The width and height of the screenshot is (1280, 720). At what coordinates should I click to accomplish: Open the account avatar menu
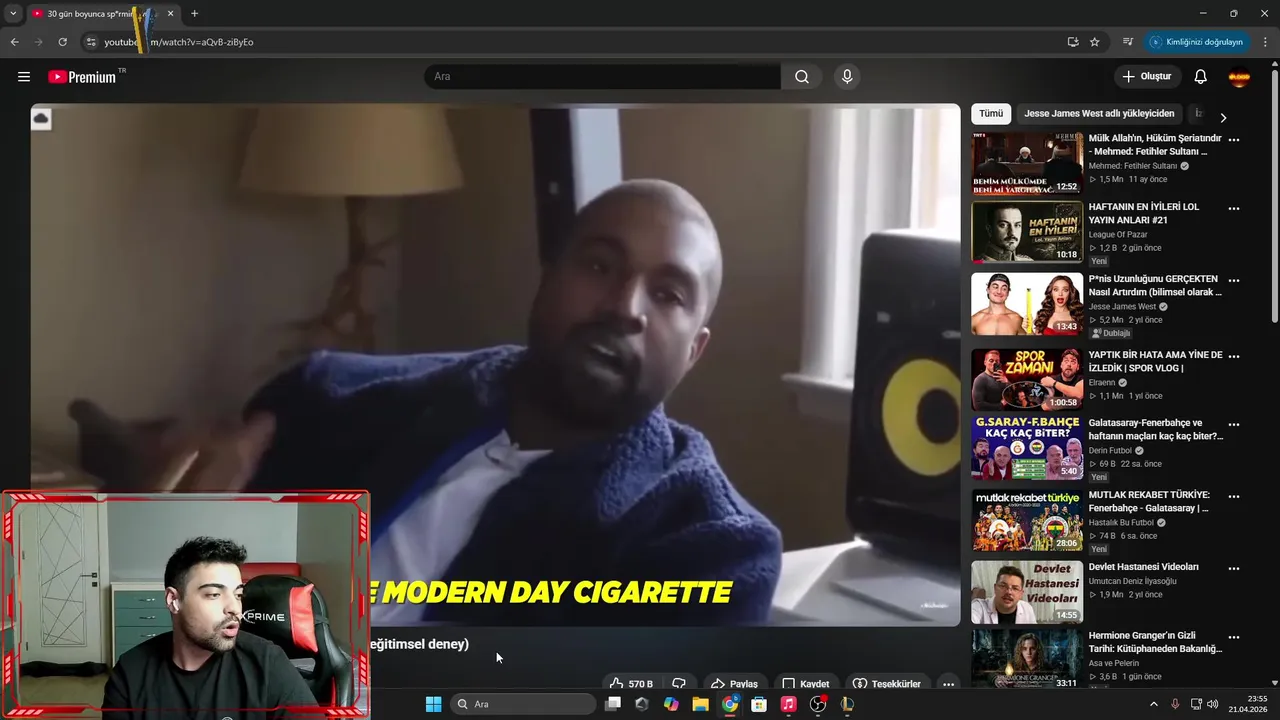[1239, 77]
